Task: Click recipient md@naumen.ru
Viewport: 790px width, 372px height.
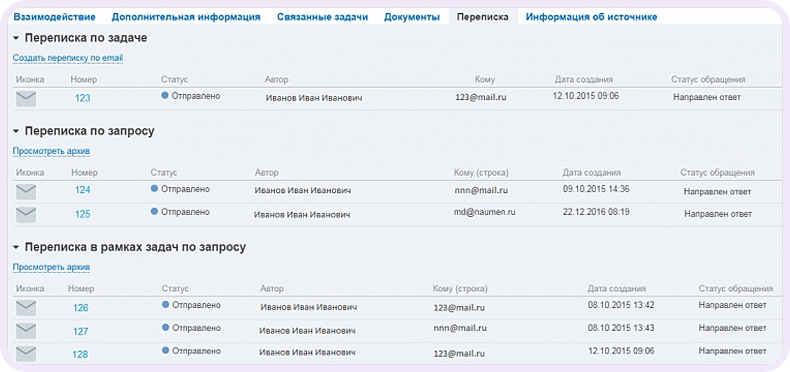Action: point(485,213)
